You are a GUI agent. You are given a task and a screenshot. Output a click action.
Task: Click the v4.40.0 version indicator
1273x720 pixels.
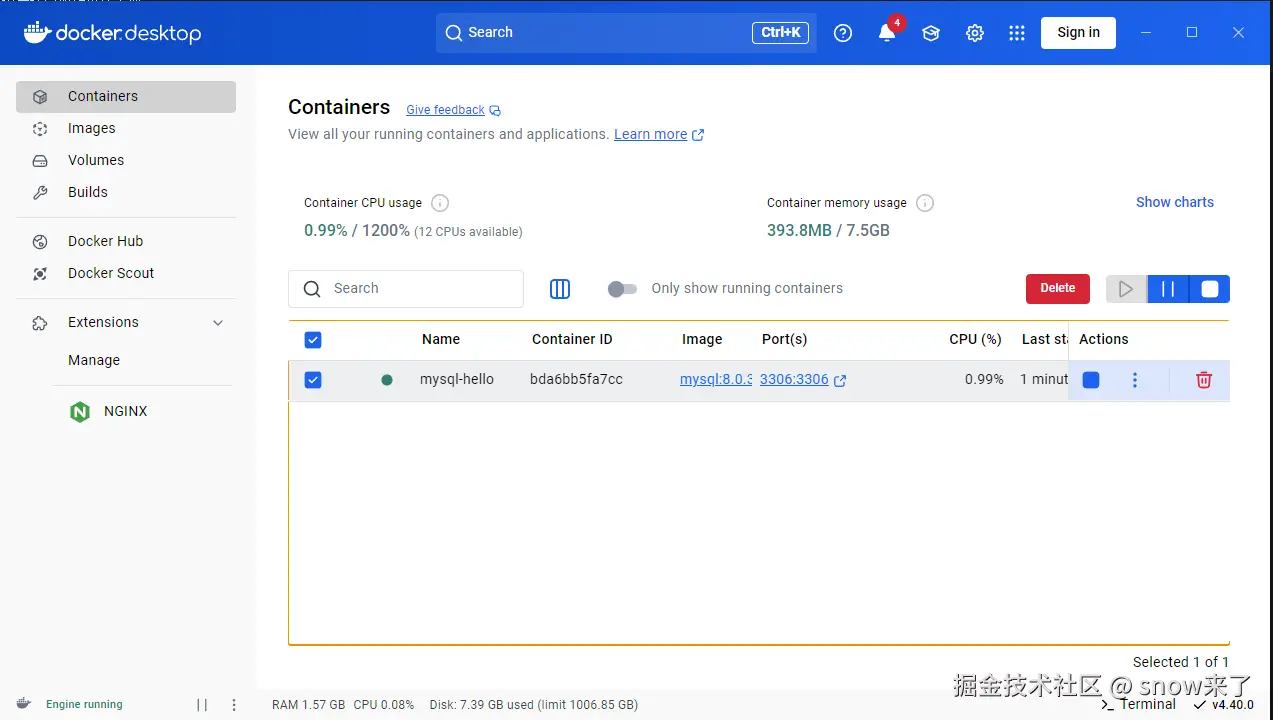(1224, 705)
